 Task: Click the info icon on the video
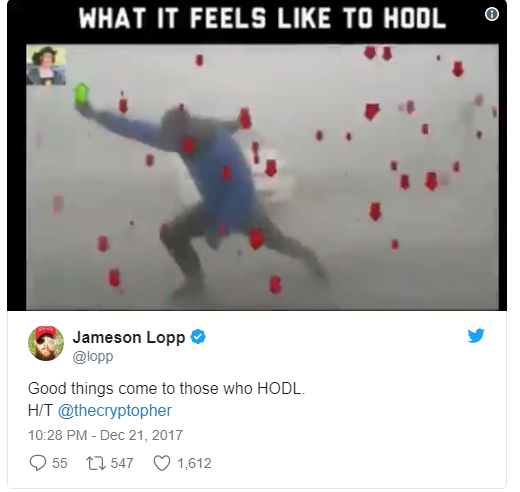[492, 14]
